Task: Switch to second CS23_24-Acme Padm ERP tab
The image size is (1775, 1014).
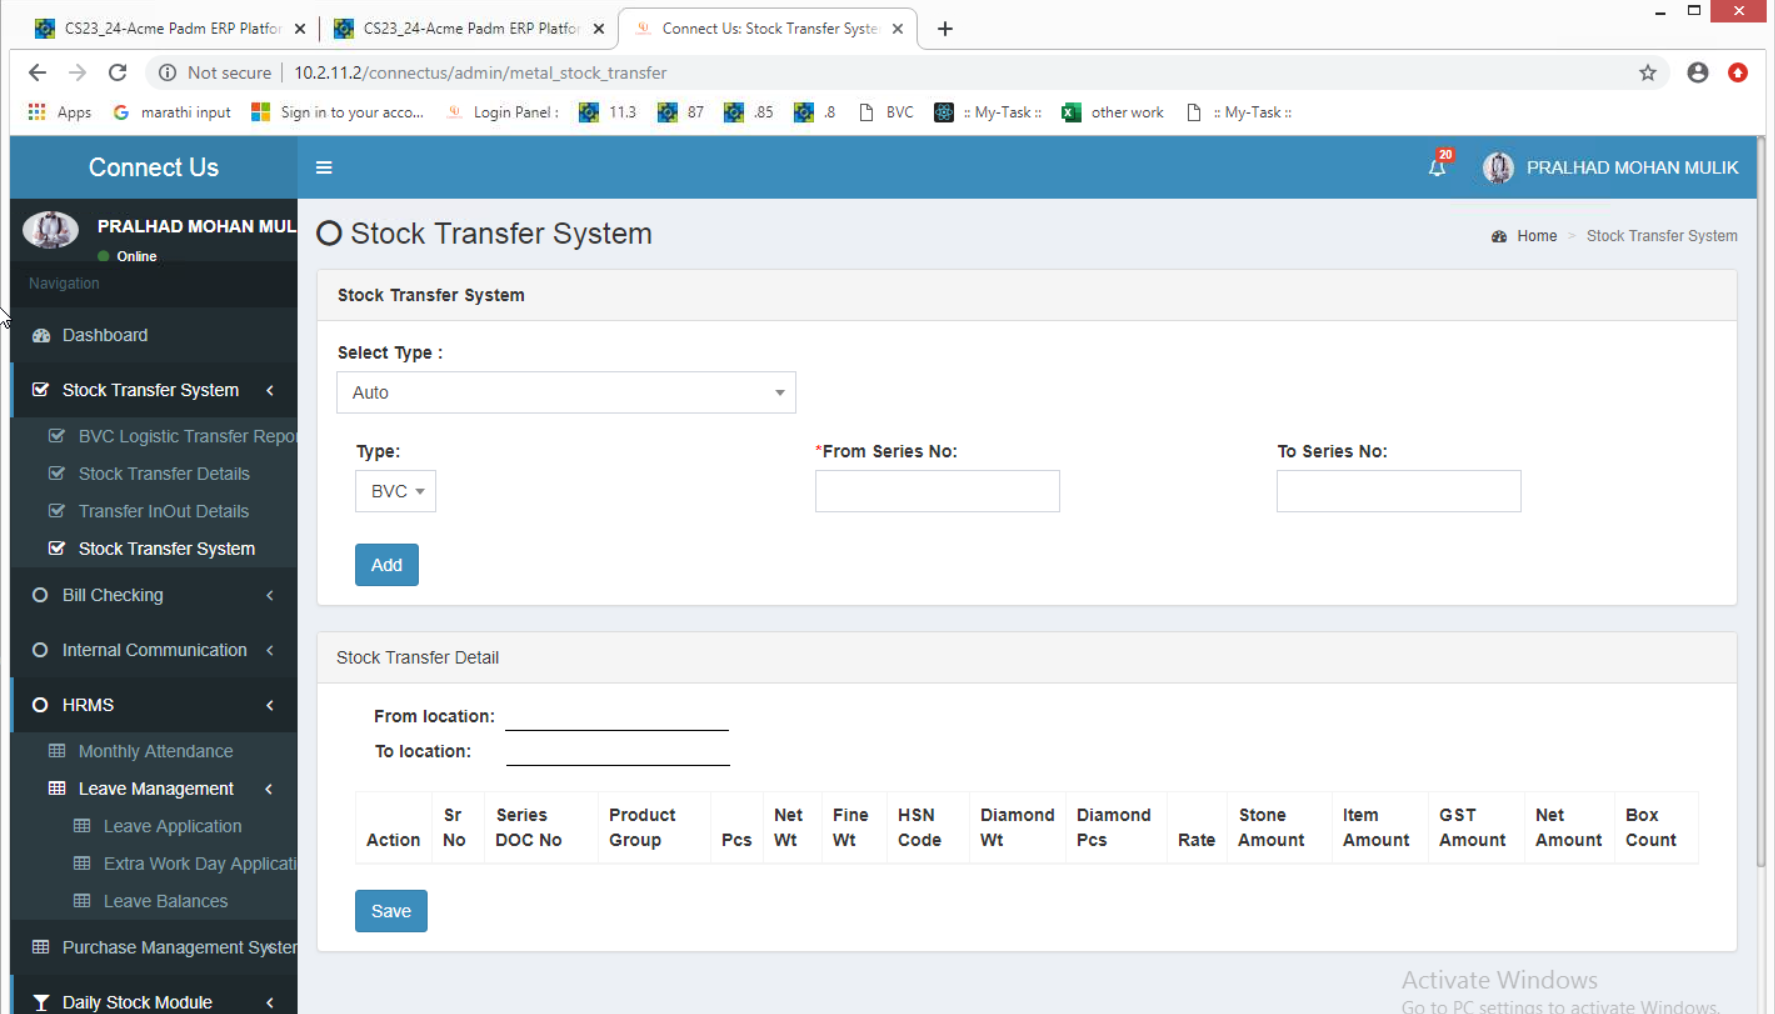Action: click(468, 28)
